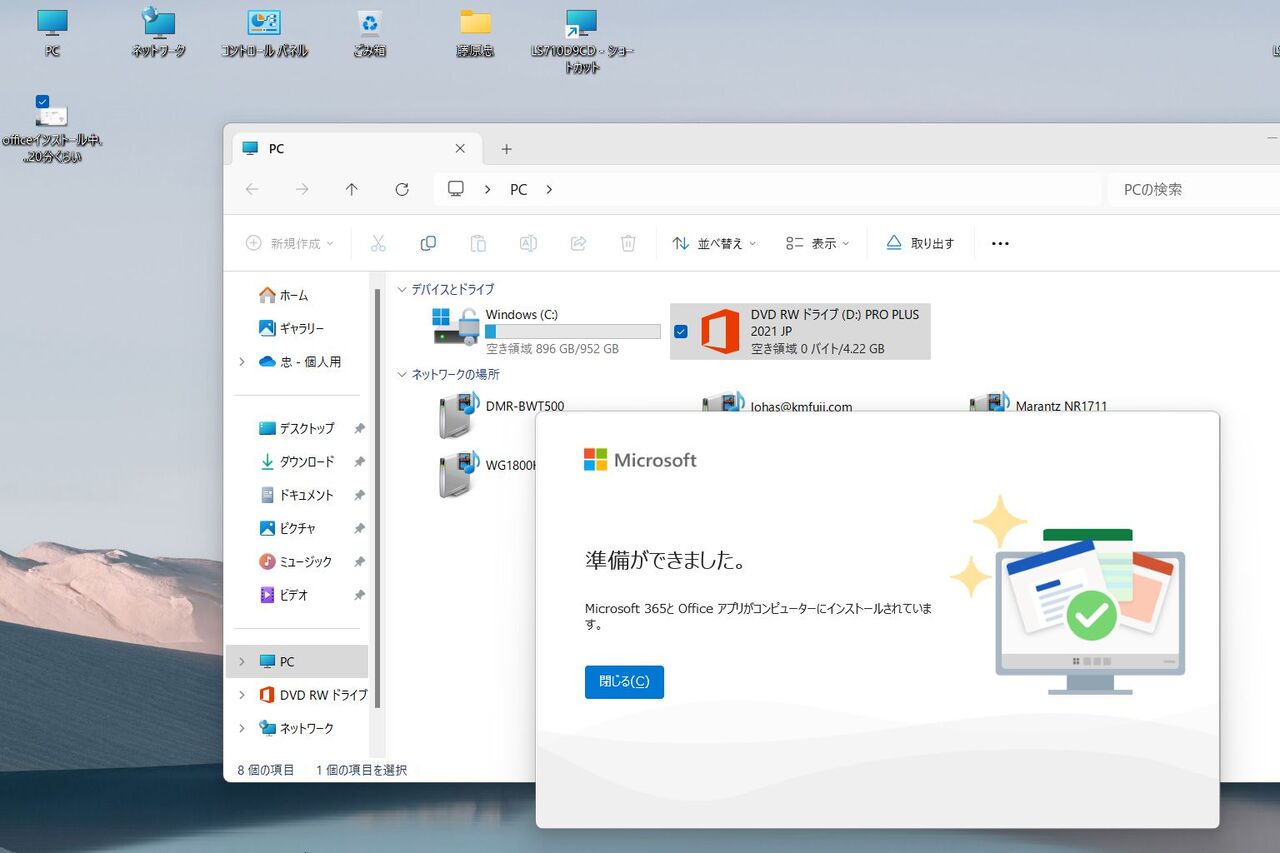
Task: Refresh the PC folder view
Action: (x=402, y=189)
